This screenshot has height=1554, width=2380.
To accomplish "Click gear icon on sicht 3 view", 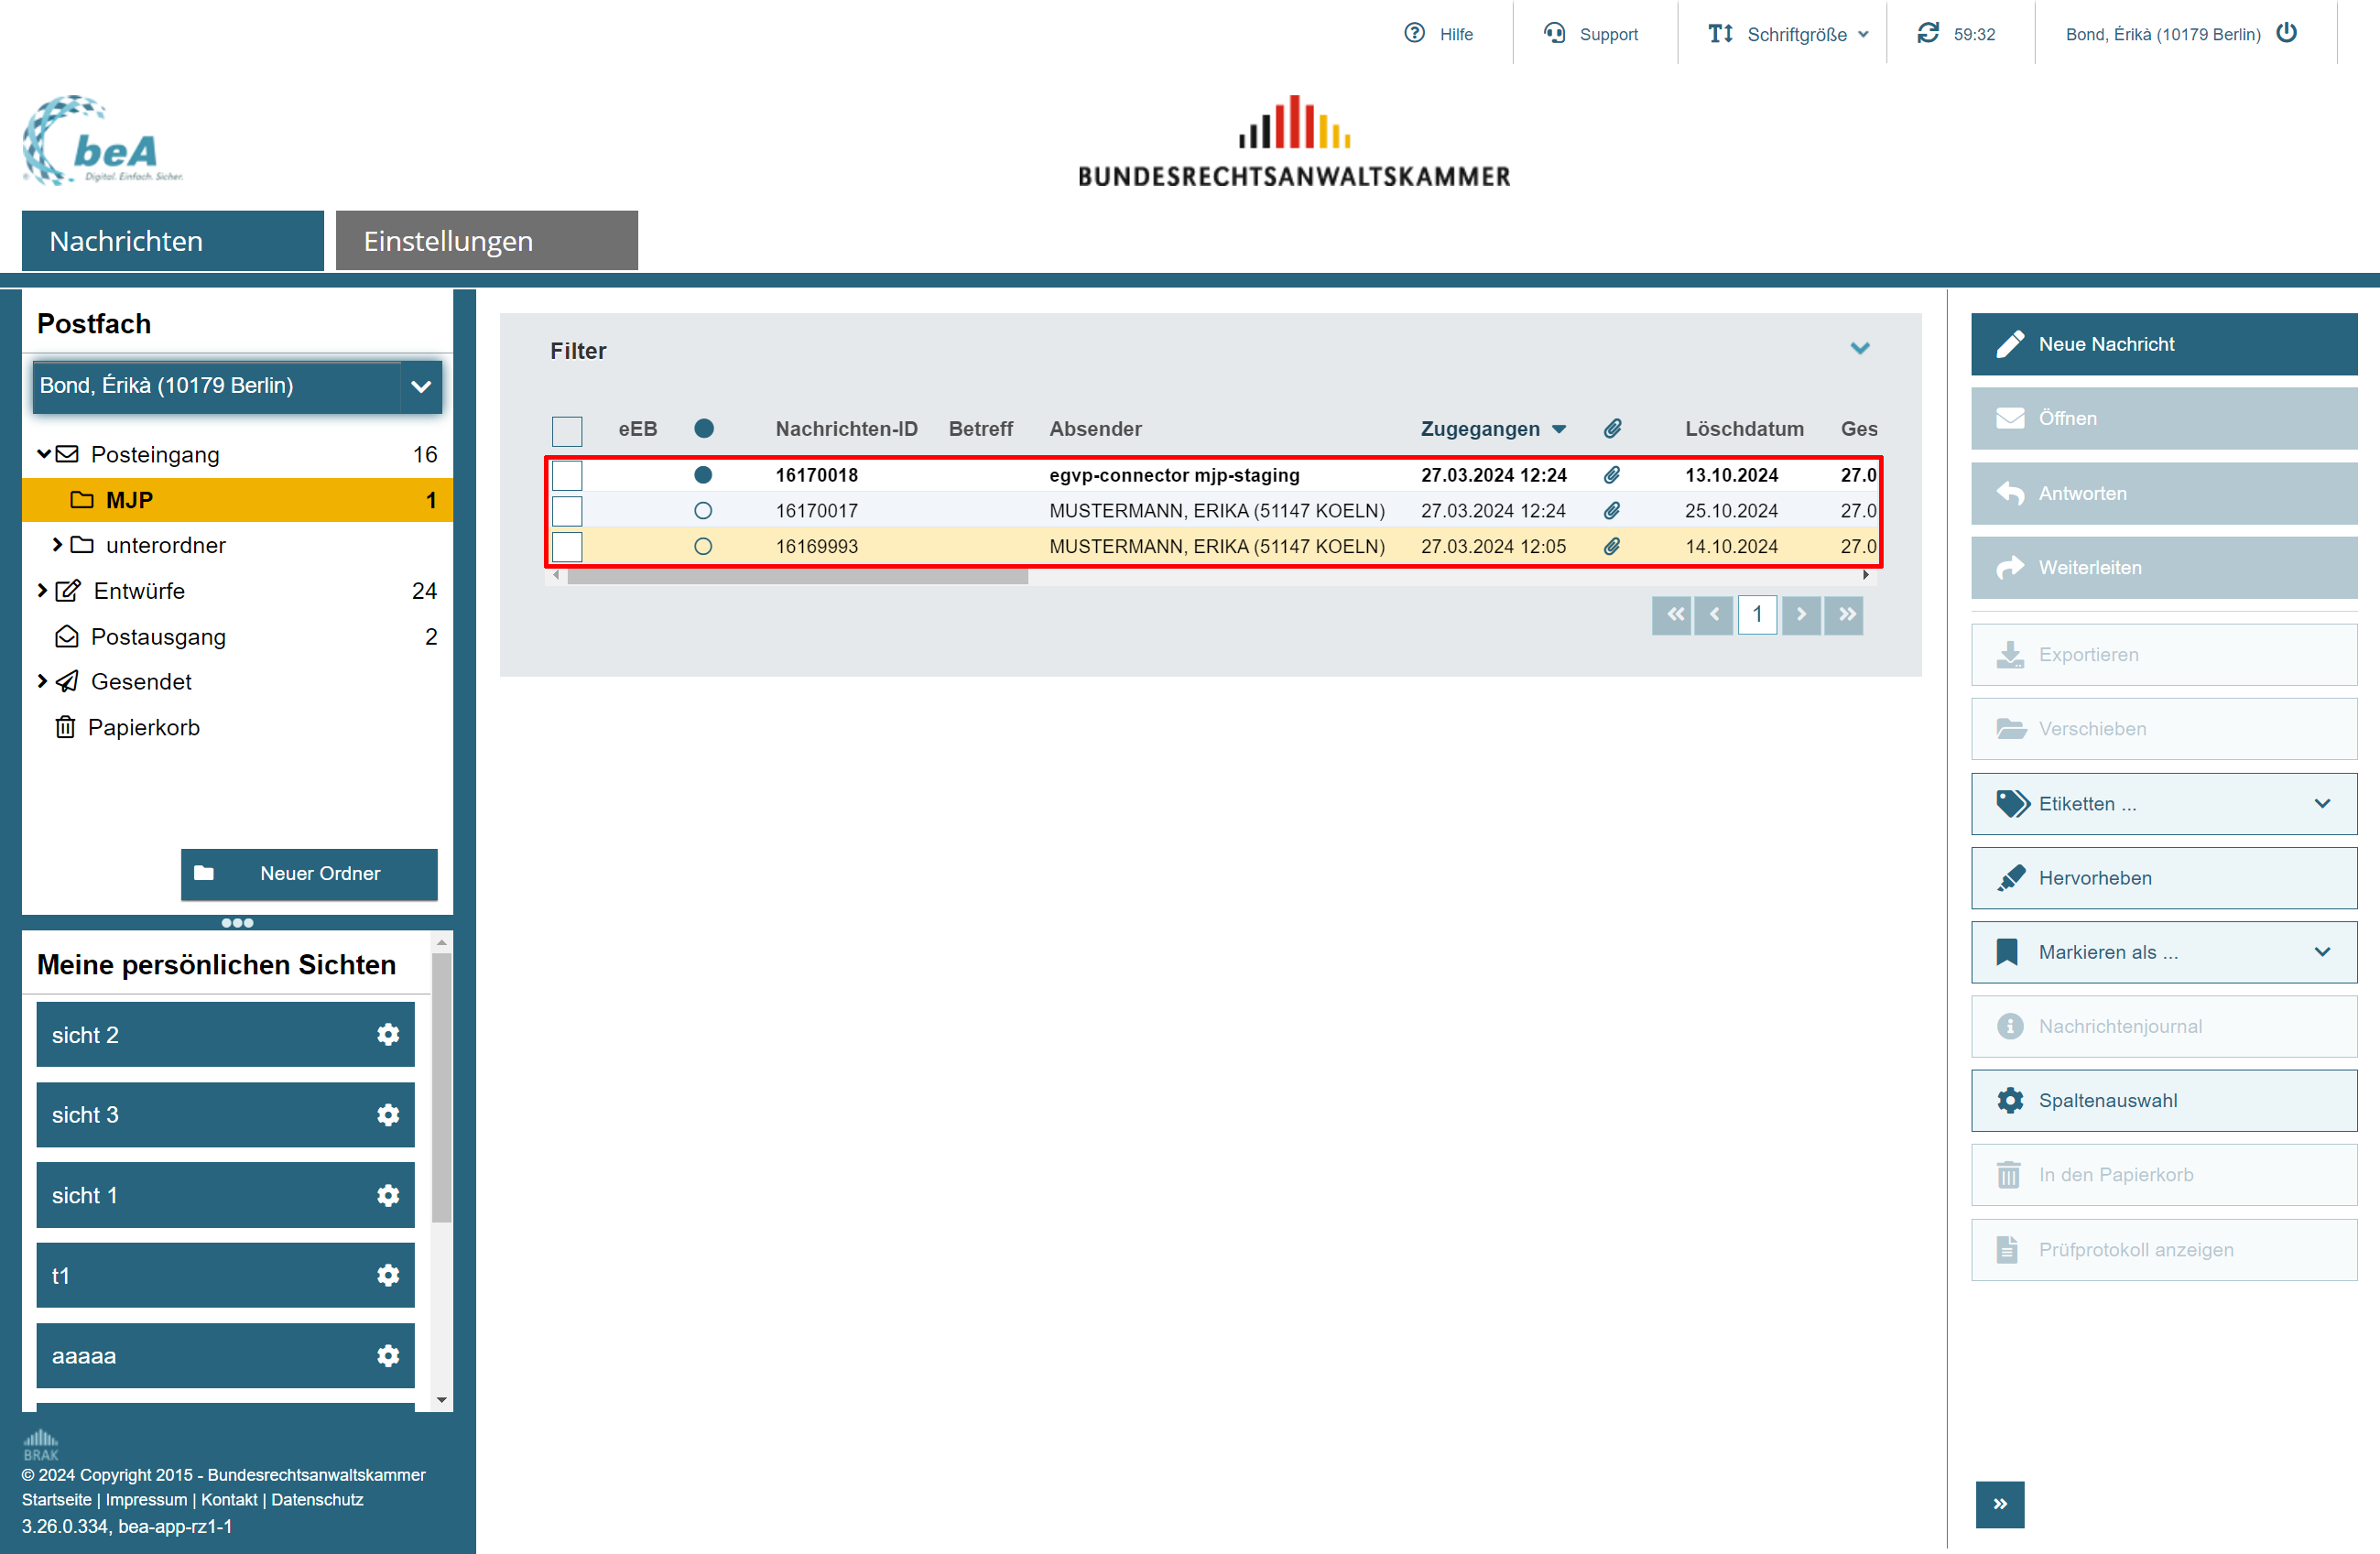I will (x=388, y=1115).
